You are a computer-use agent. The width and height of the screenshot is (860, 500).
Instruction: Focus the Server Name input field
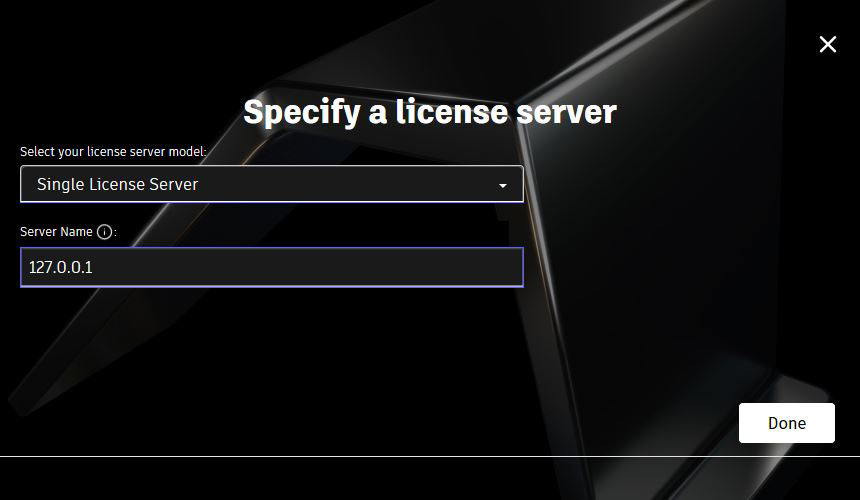[x=272, y=267]
